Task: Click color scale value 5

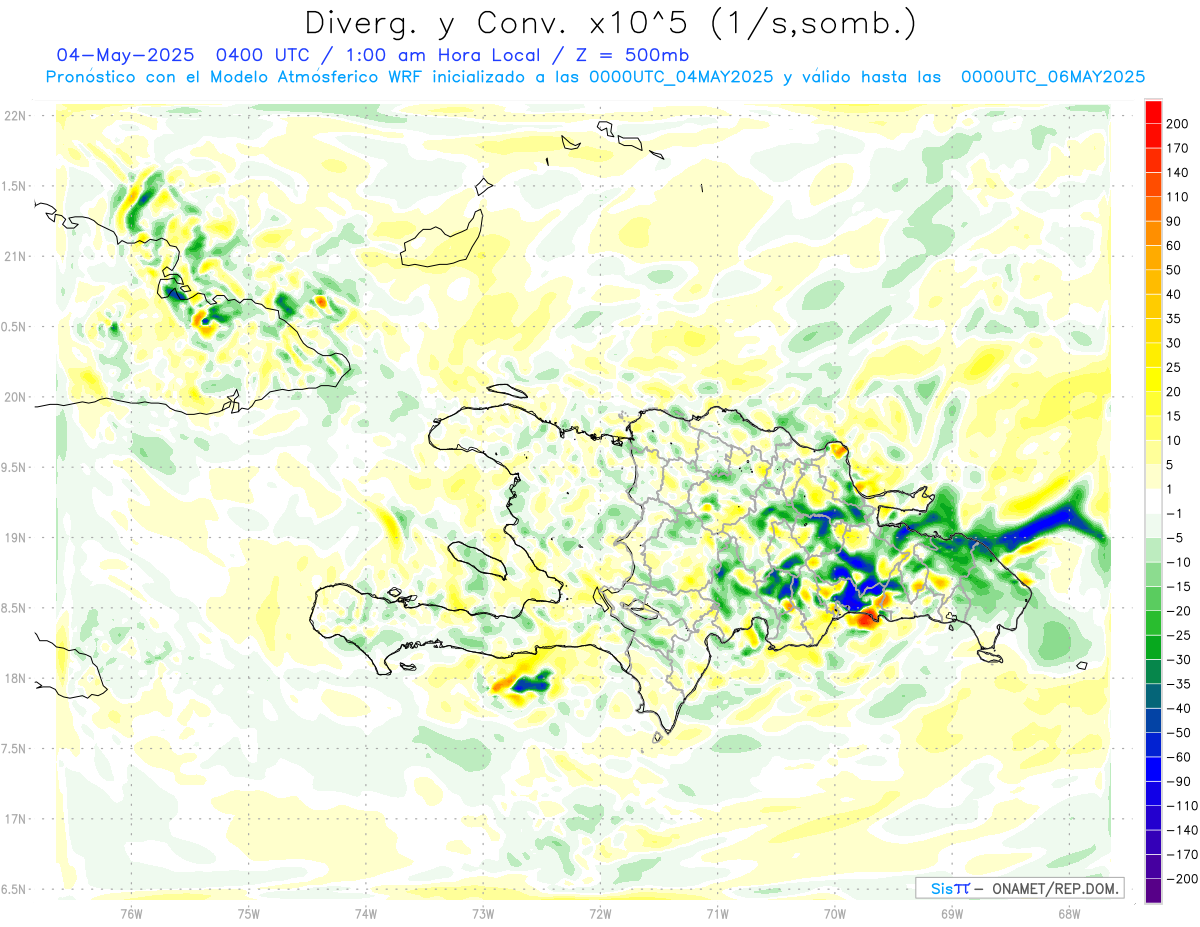Action: (1171, 465)
